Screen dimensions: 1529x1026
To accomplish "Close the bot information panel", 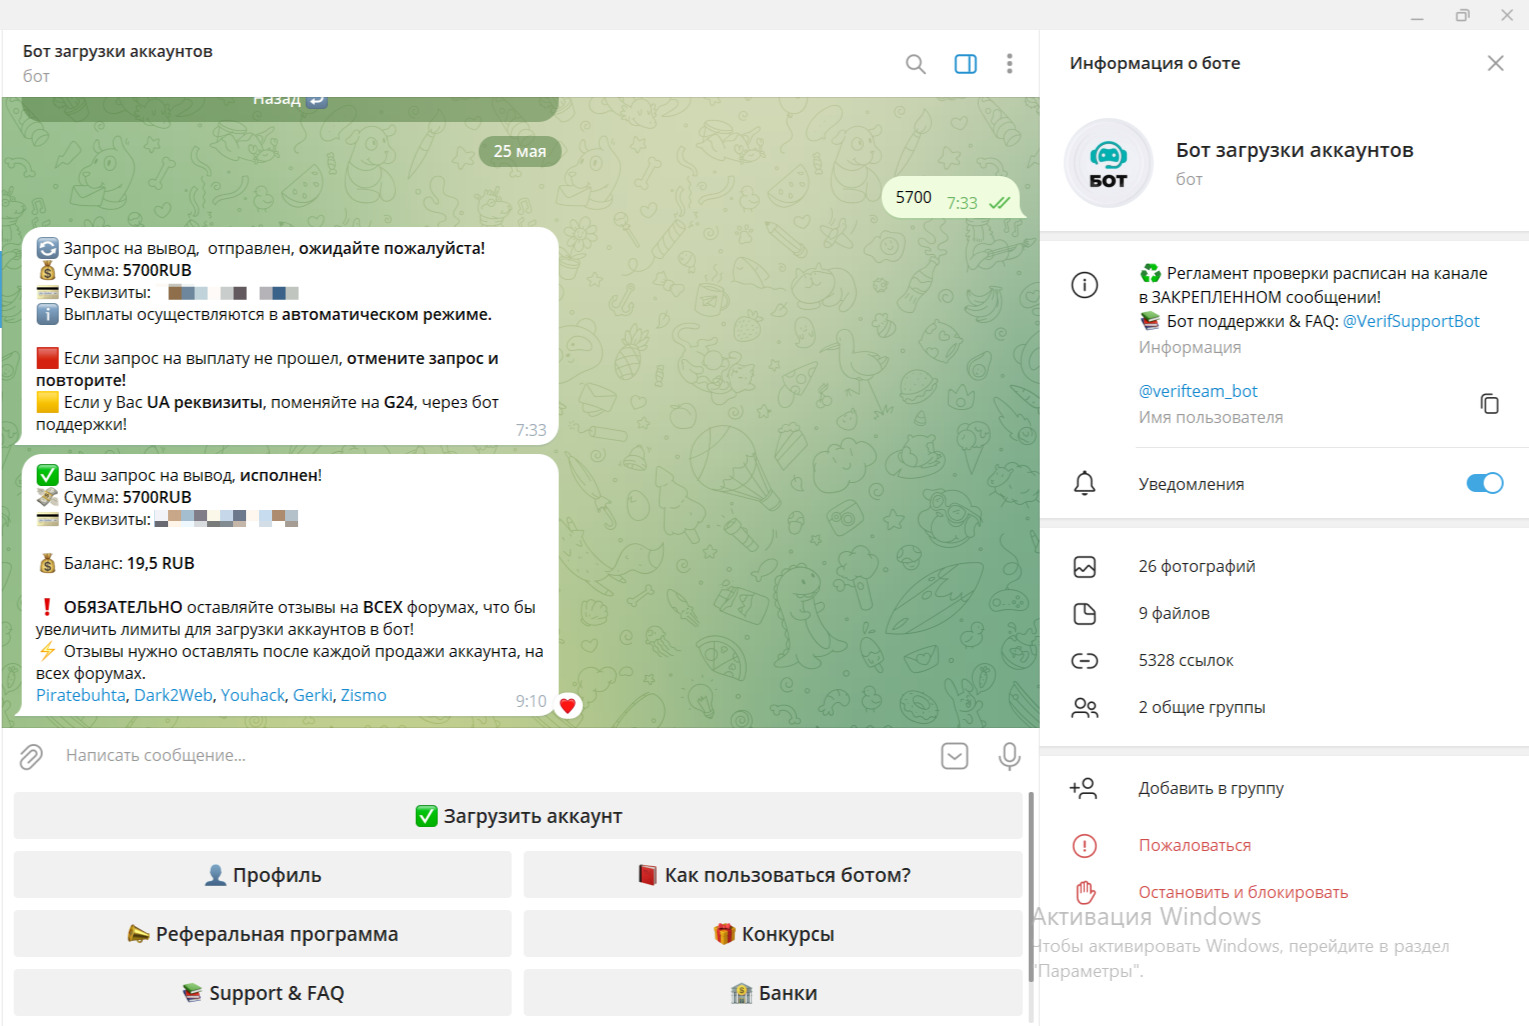I will pos(1495,63).
